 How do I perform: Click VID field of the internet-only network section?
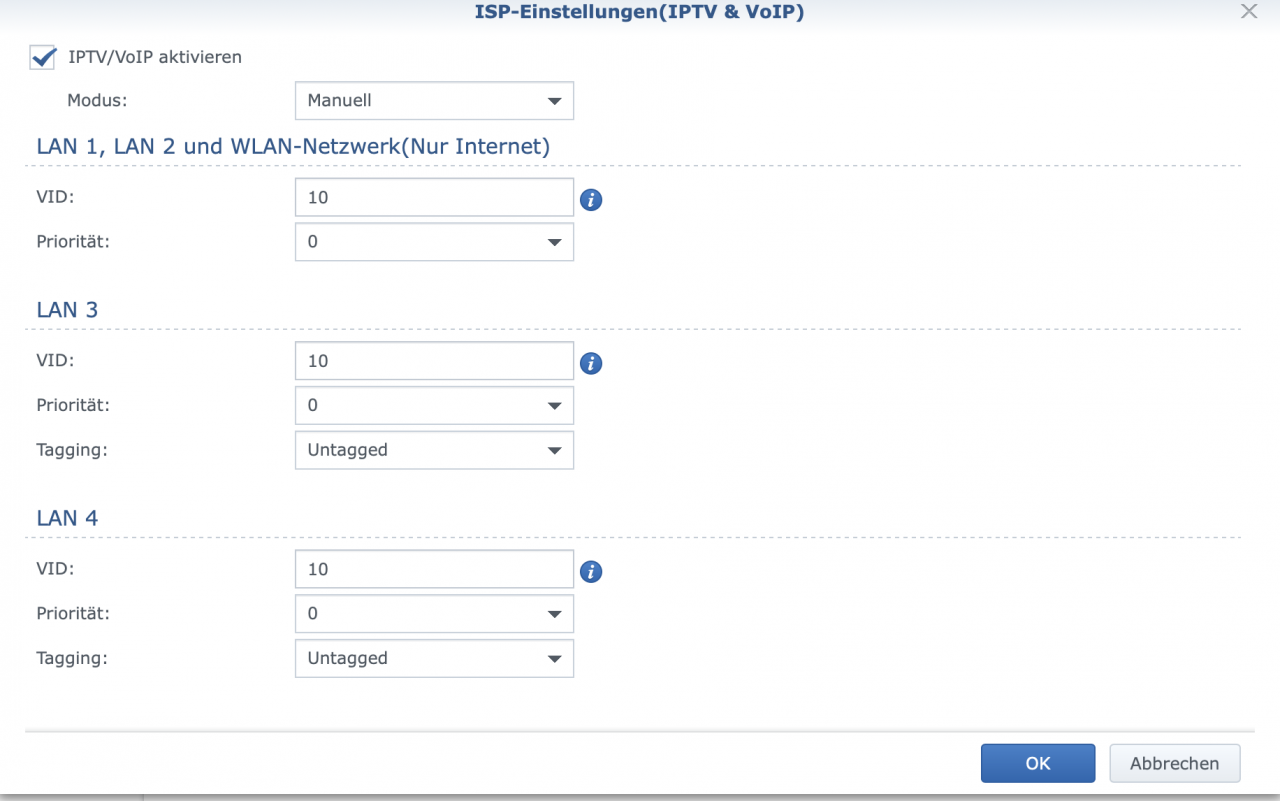tap(434, 198)
